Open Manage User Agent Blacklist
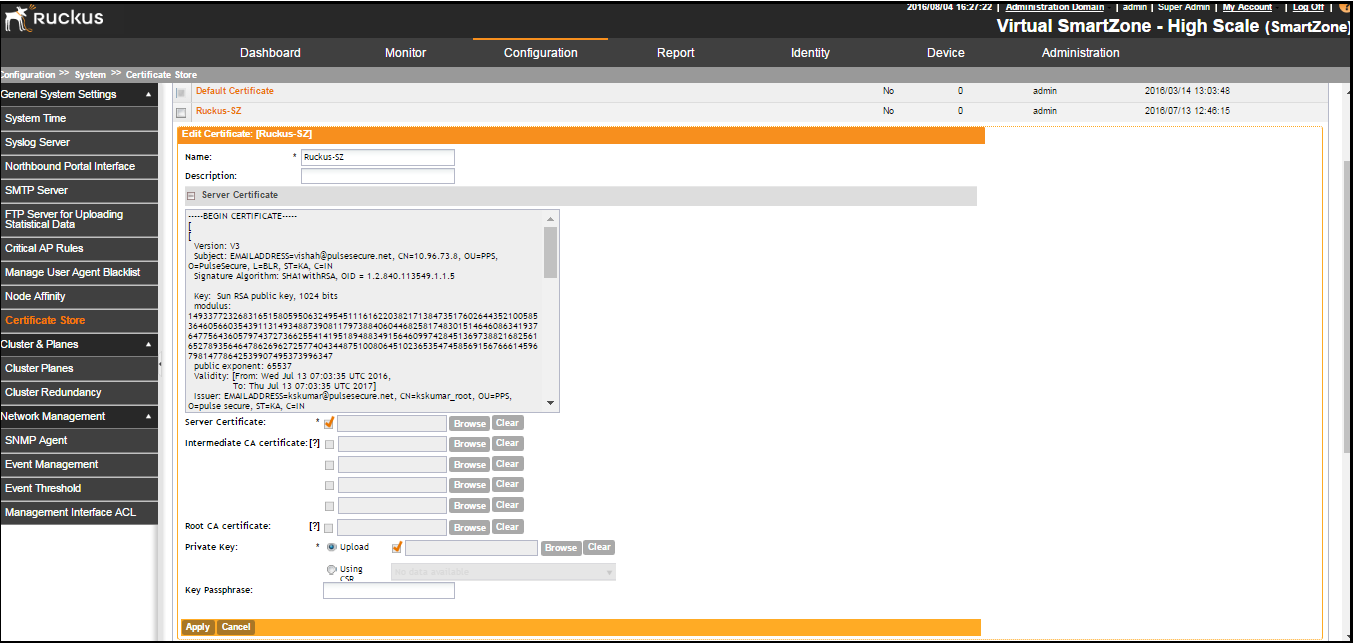 [x=79, y=272]
